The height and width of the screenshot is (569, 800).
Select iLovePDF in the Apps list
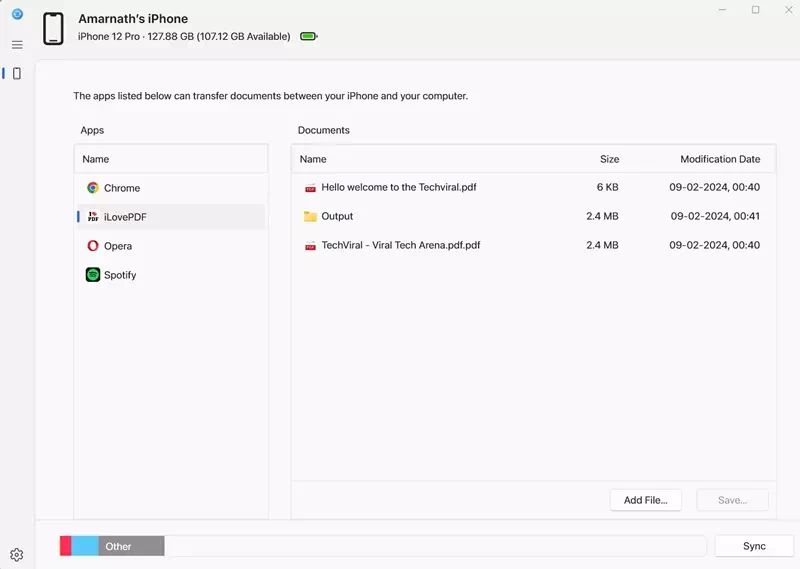coord(171,217)
